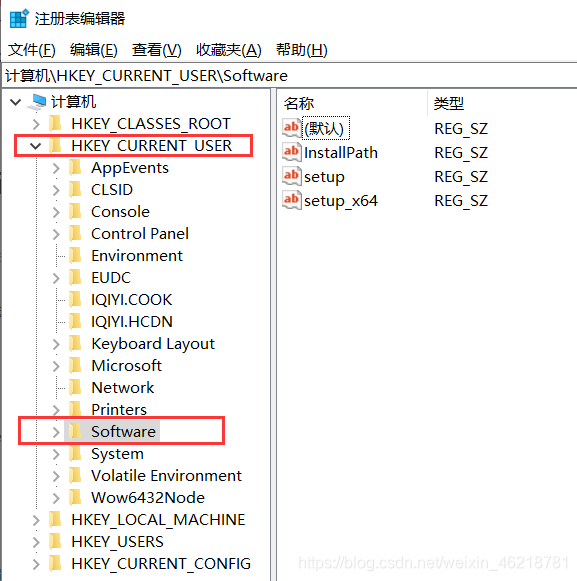Click the HKEY_CLASSES_ROOT folder icon
Screen dimensions: 577x581
click(x=56, y=123)
